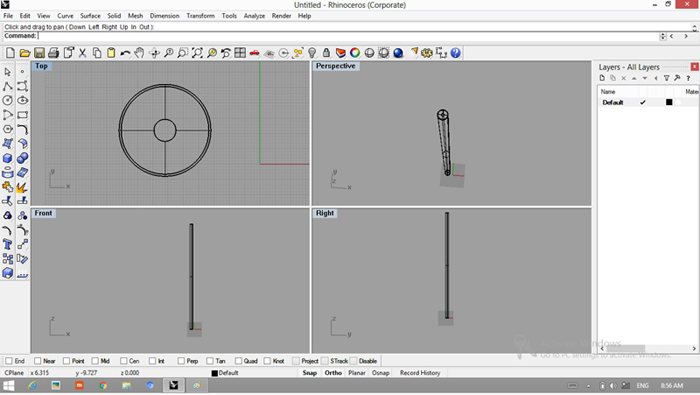Click the Save file icon in toolbar
Screen dimensions: 700x395
(x=39, y=53)
